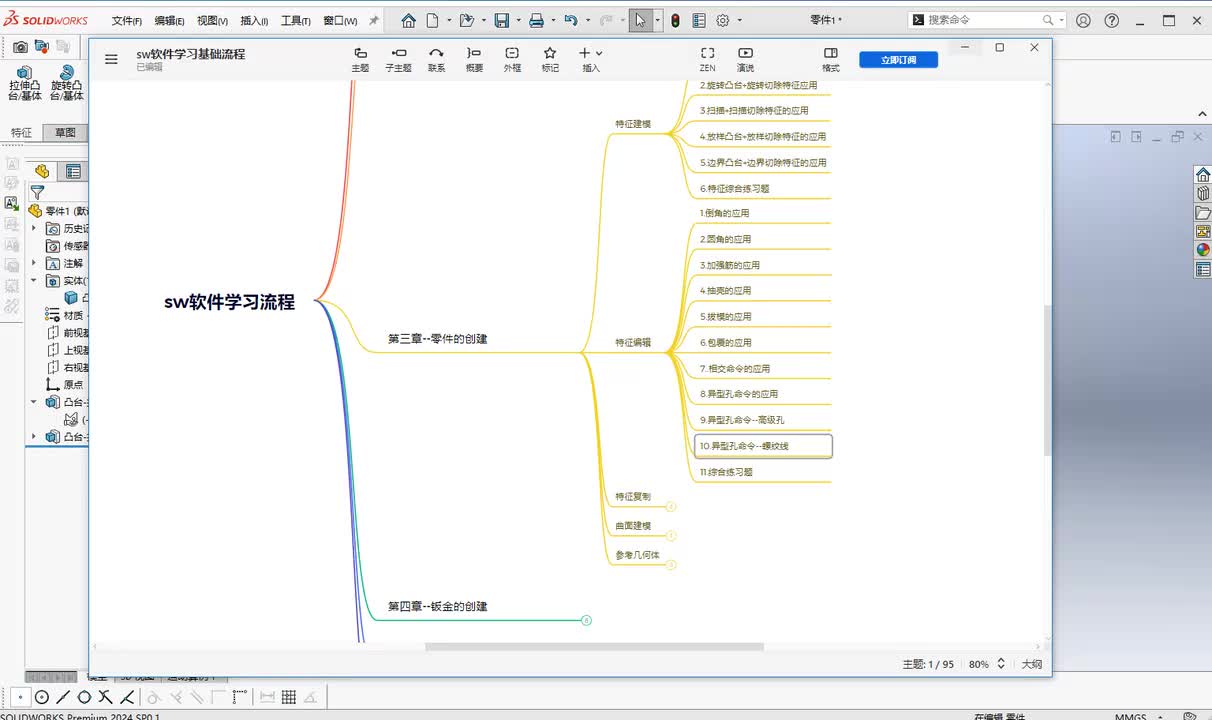Click SolidWorks Resources home icon on task pane
1212x720 pixels.
[x=1203, y=174]
